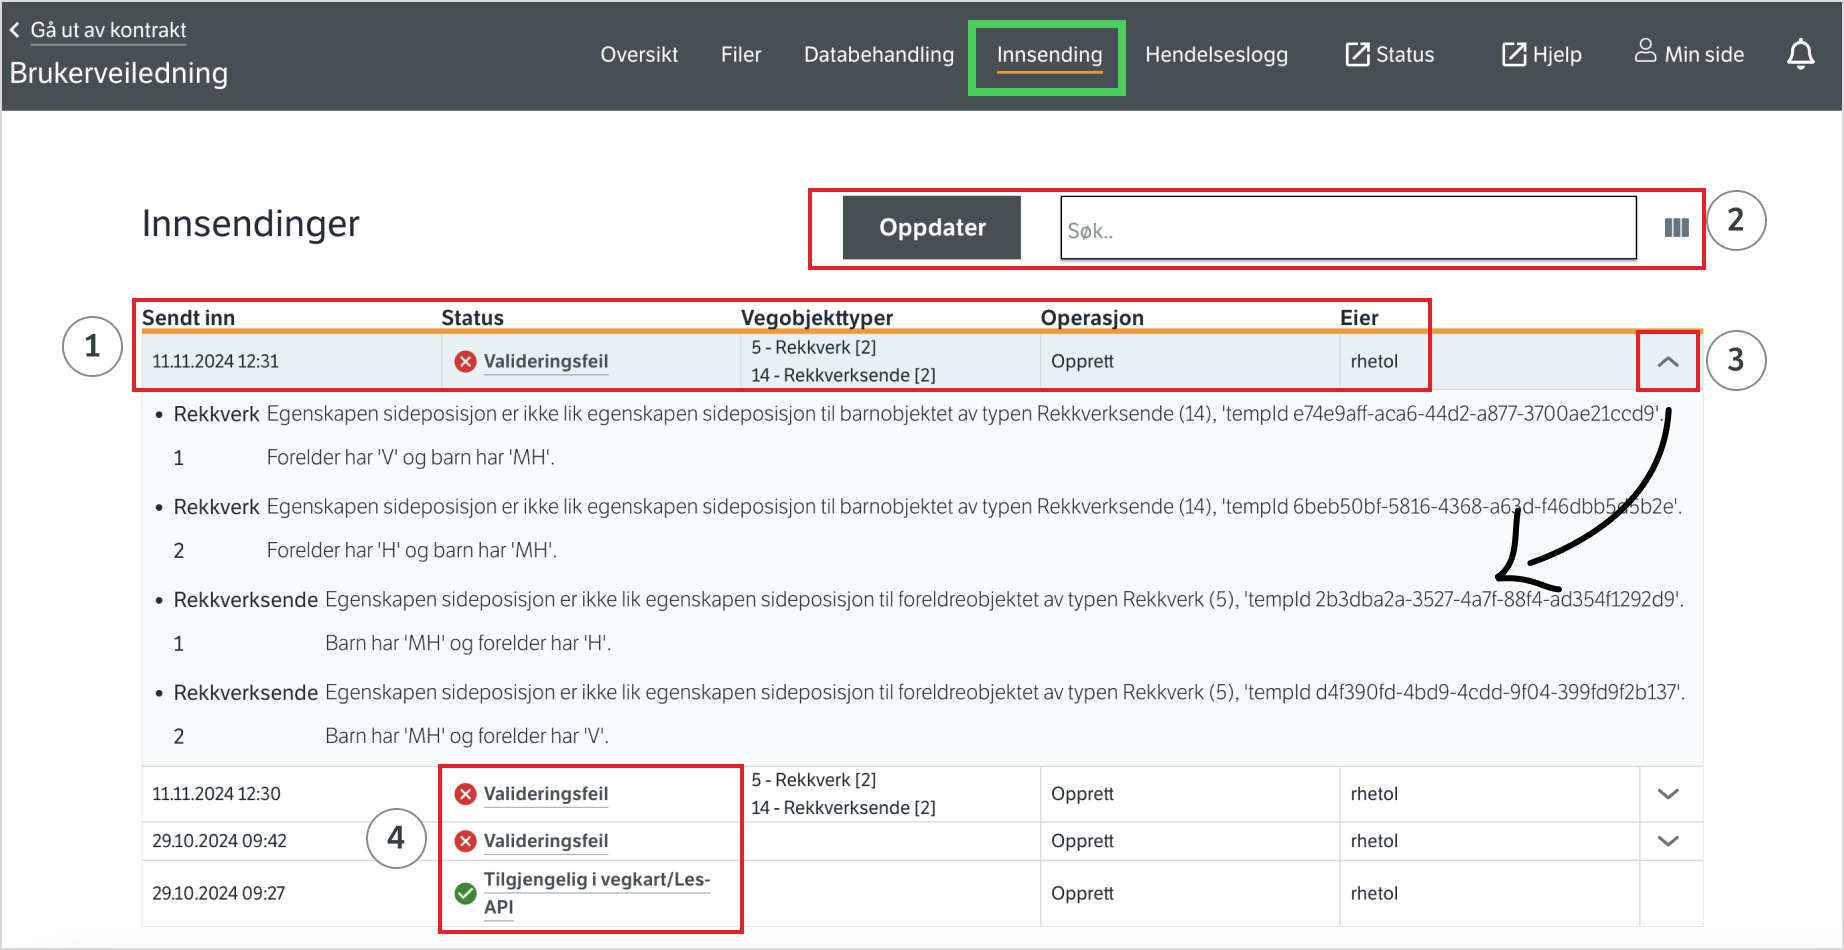Collapse the expanded 12:31 submission row
This screenshot has width=1844, height=950.
point(1667,362)
